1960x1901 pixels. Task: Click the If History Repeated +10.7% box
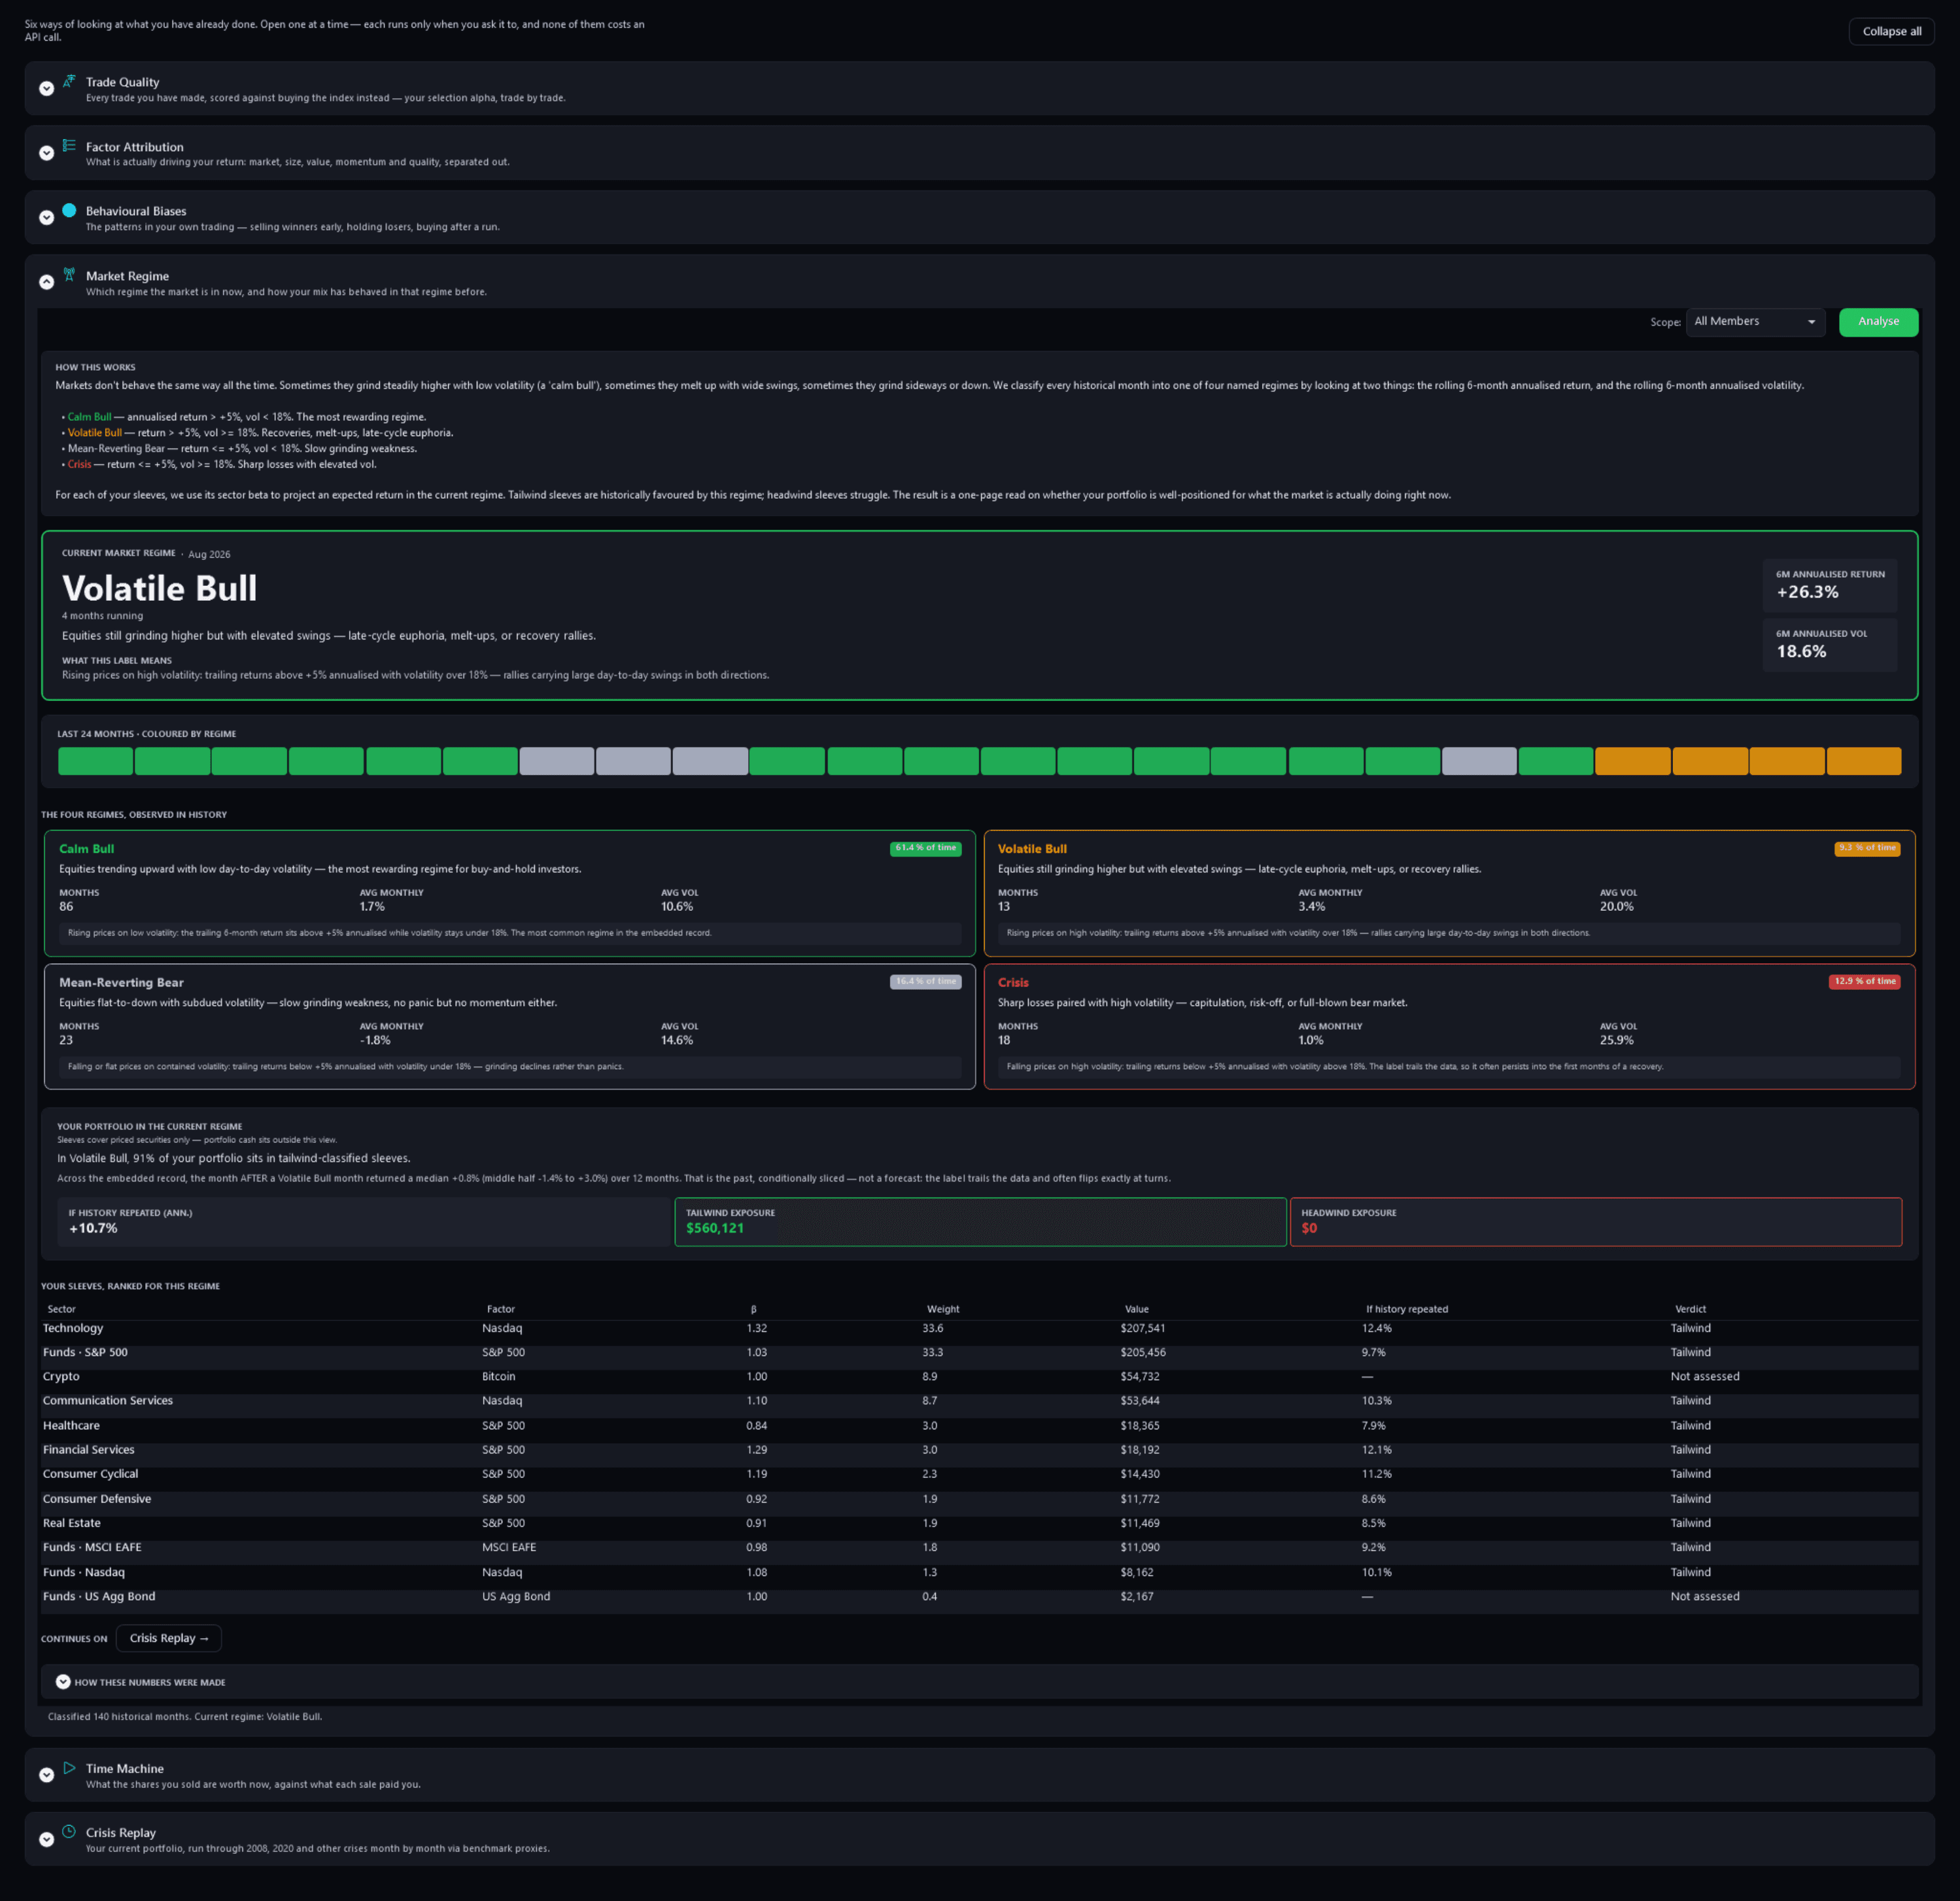pos(363,1222)
